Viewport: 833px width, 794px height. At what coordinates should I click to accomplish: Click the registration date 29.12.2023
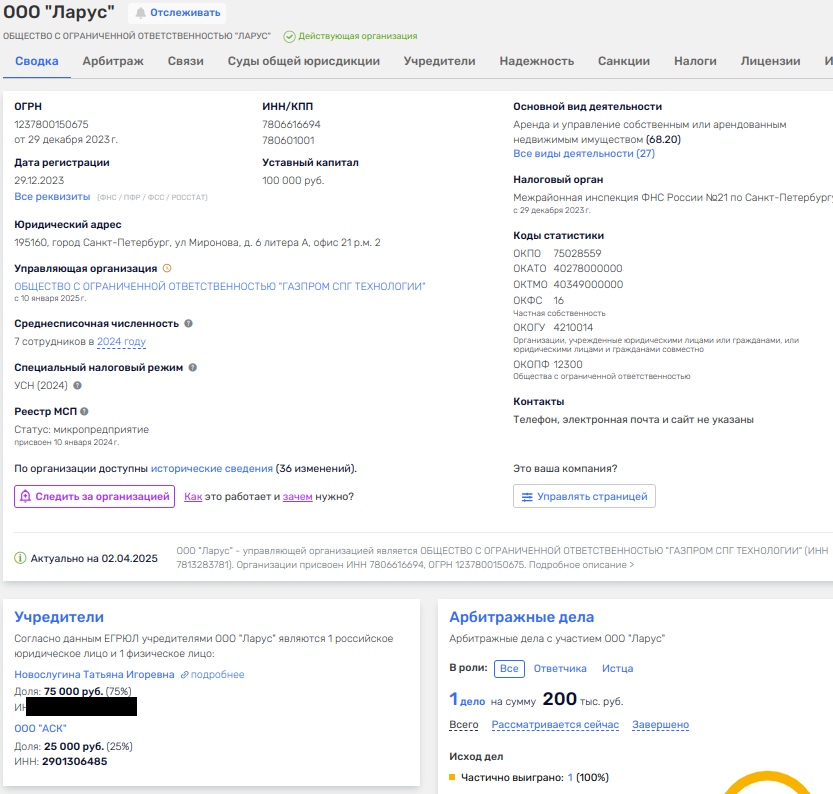[39, 181]
